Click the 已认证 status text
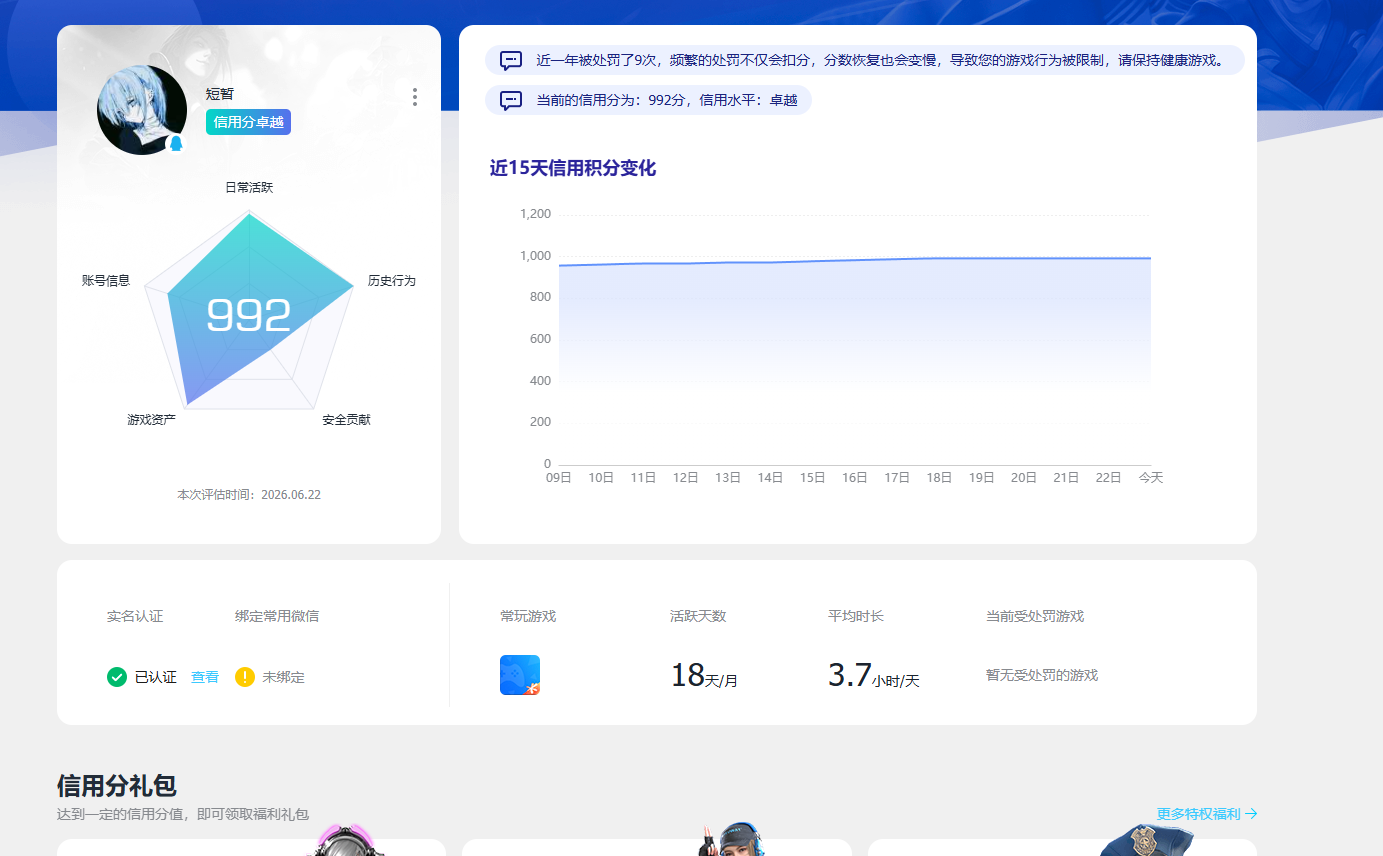This screenshot has width=1383, height=856. (156, 677)
